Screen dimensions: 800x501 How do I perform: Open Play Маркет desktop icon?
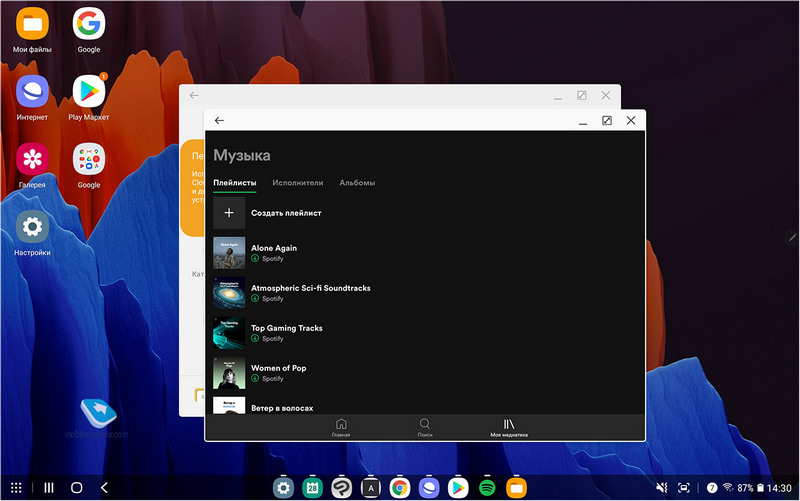tap(89, 98)
